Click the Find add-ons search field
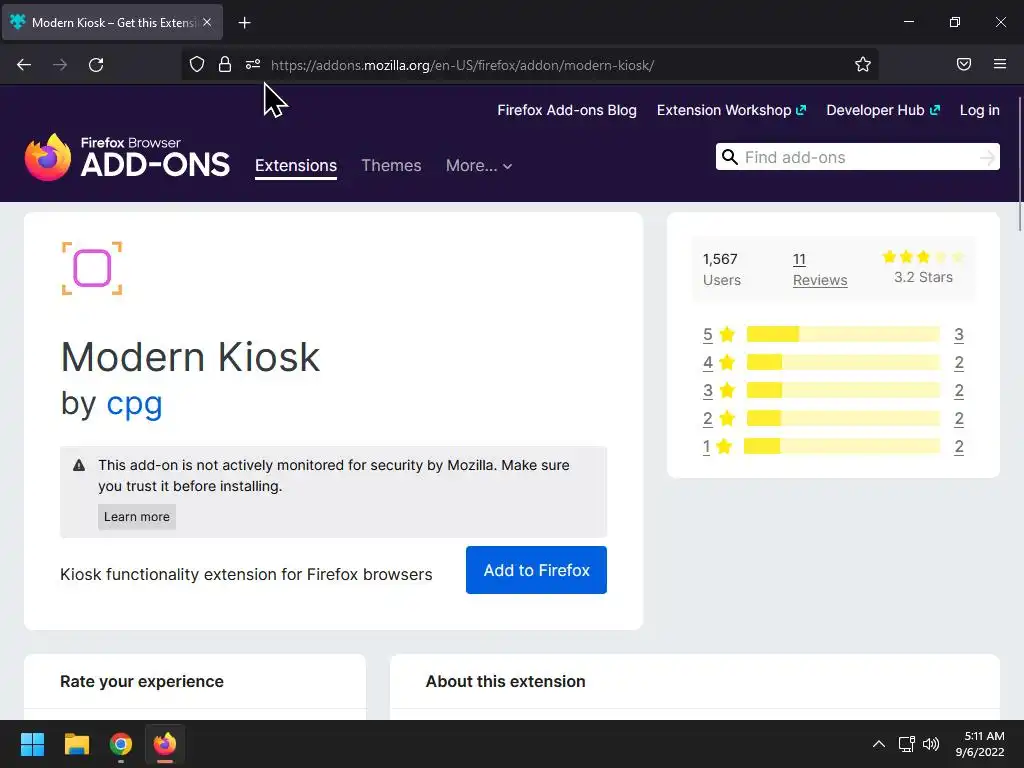Viewport: 1024px width, 768px height. (x=857, y=157)
